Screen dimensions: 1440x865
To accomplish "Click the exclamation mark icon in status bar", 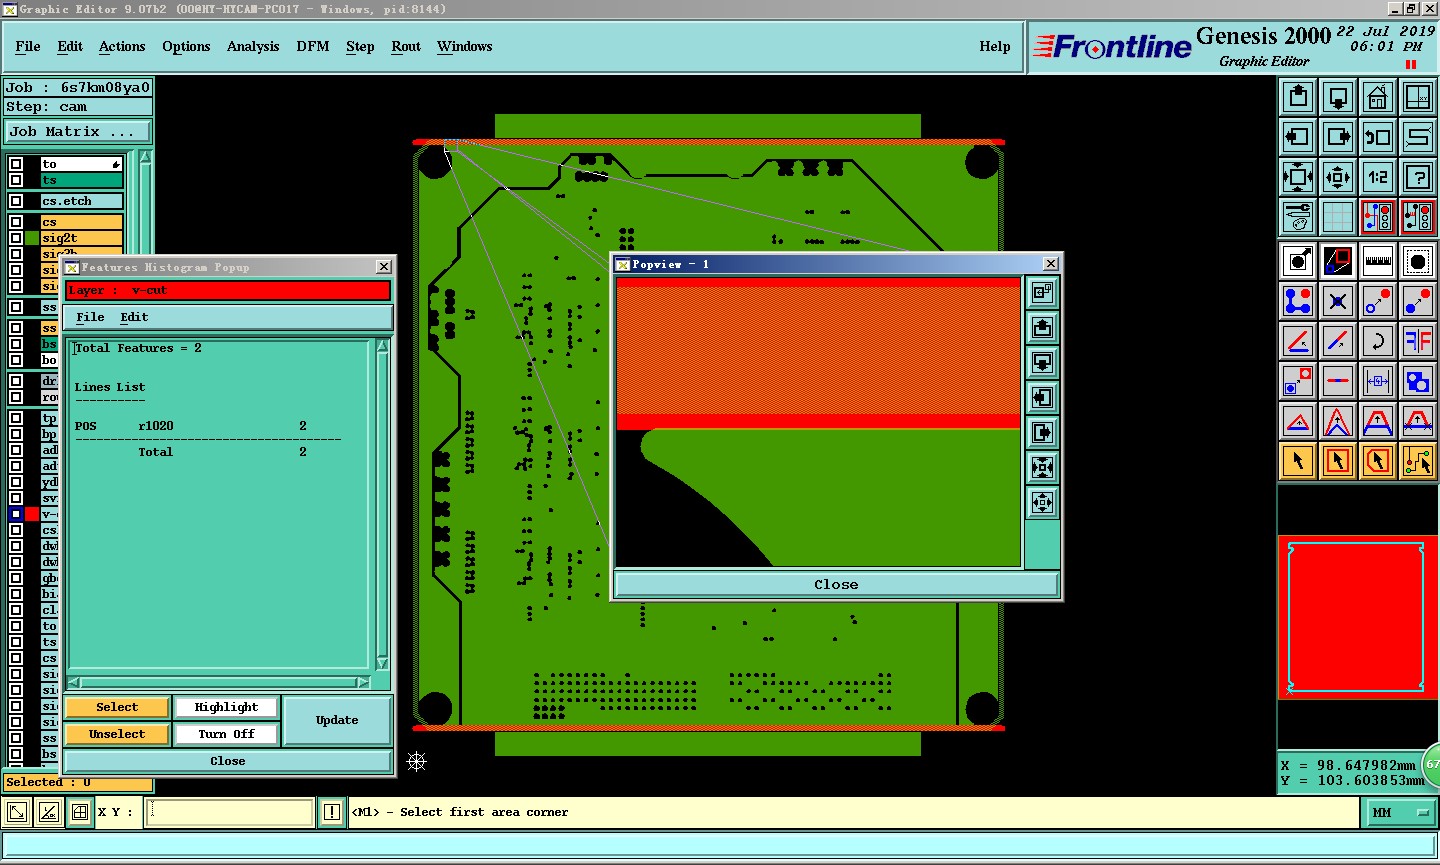I will [x=332, y=812].
